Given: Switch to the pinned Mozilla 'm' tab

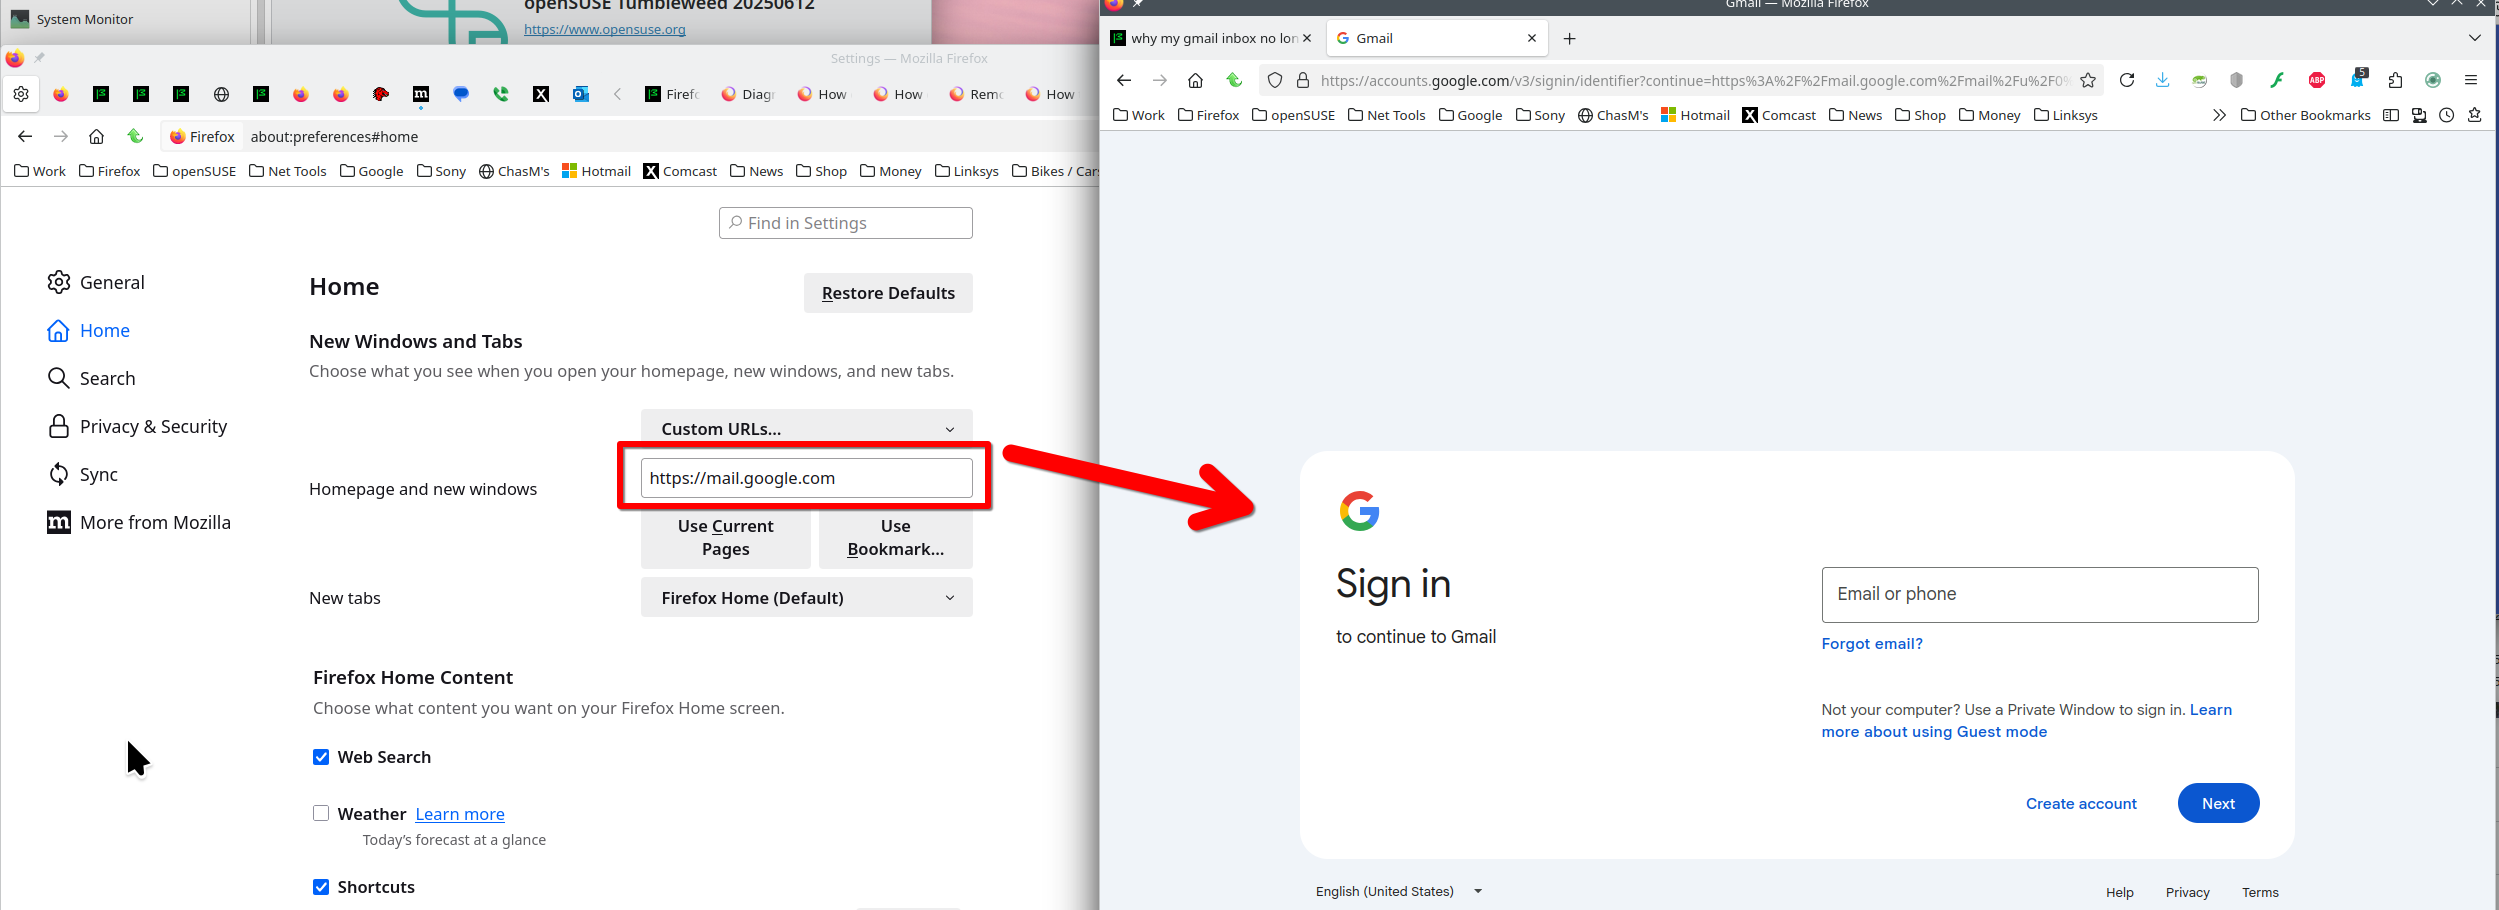Looking at the screenshot, I should click(421, 94).
